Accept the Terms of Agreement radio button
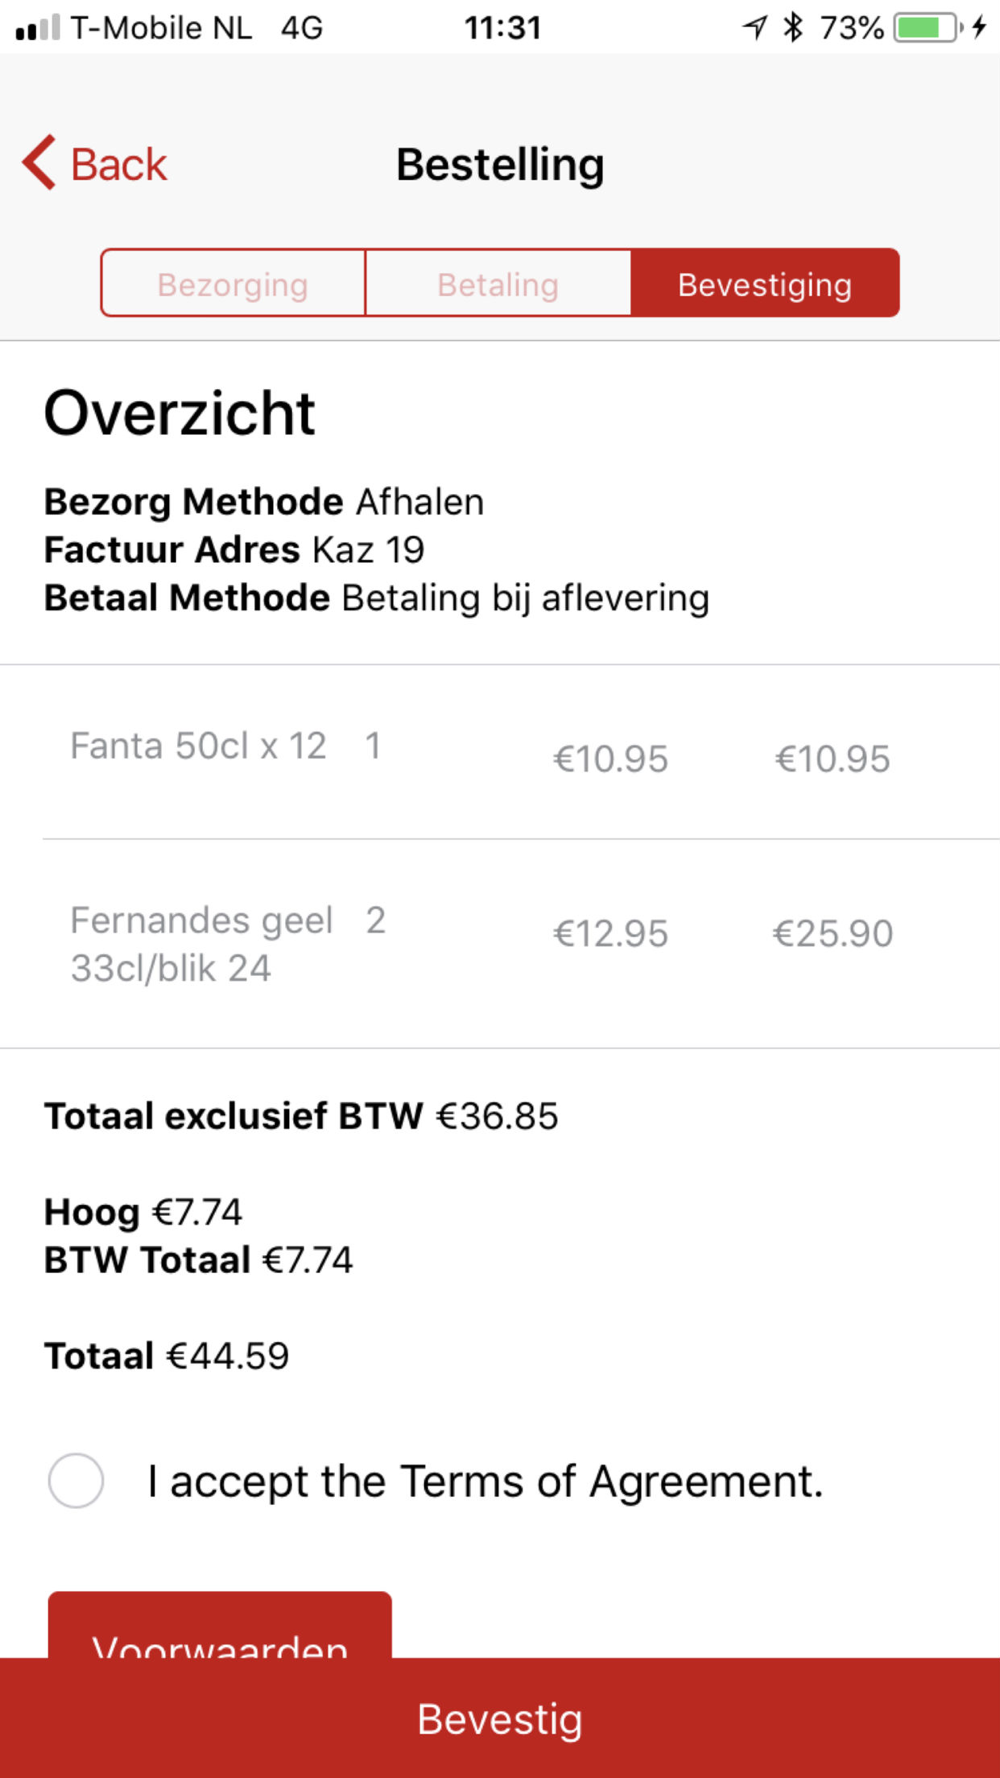Screen dimensions: 1000x1778 [x=76, y=1480]
